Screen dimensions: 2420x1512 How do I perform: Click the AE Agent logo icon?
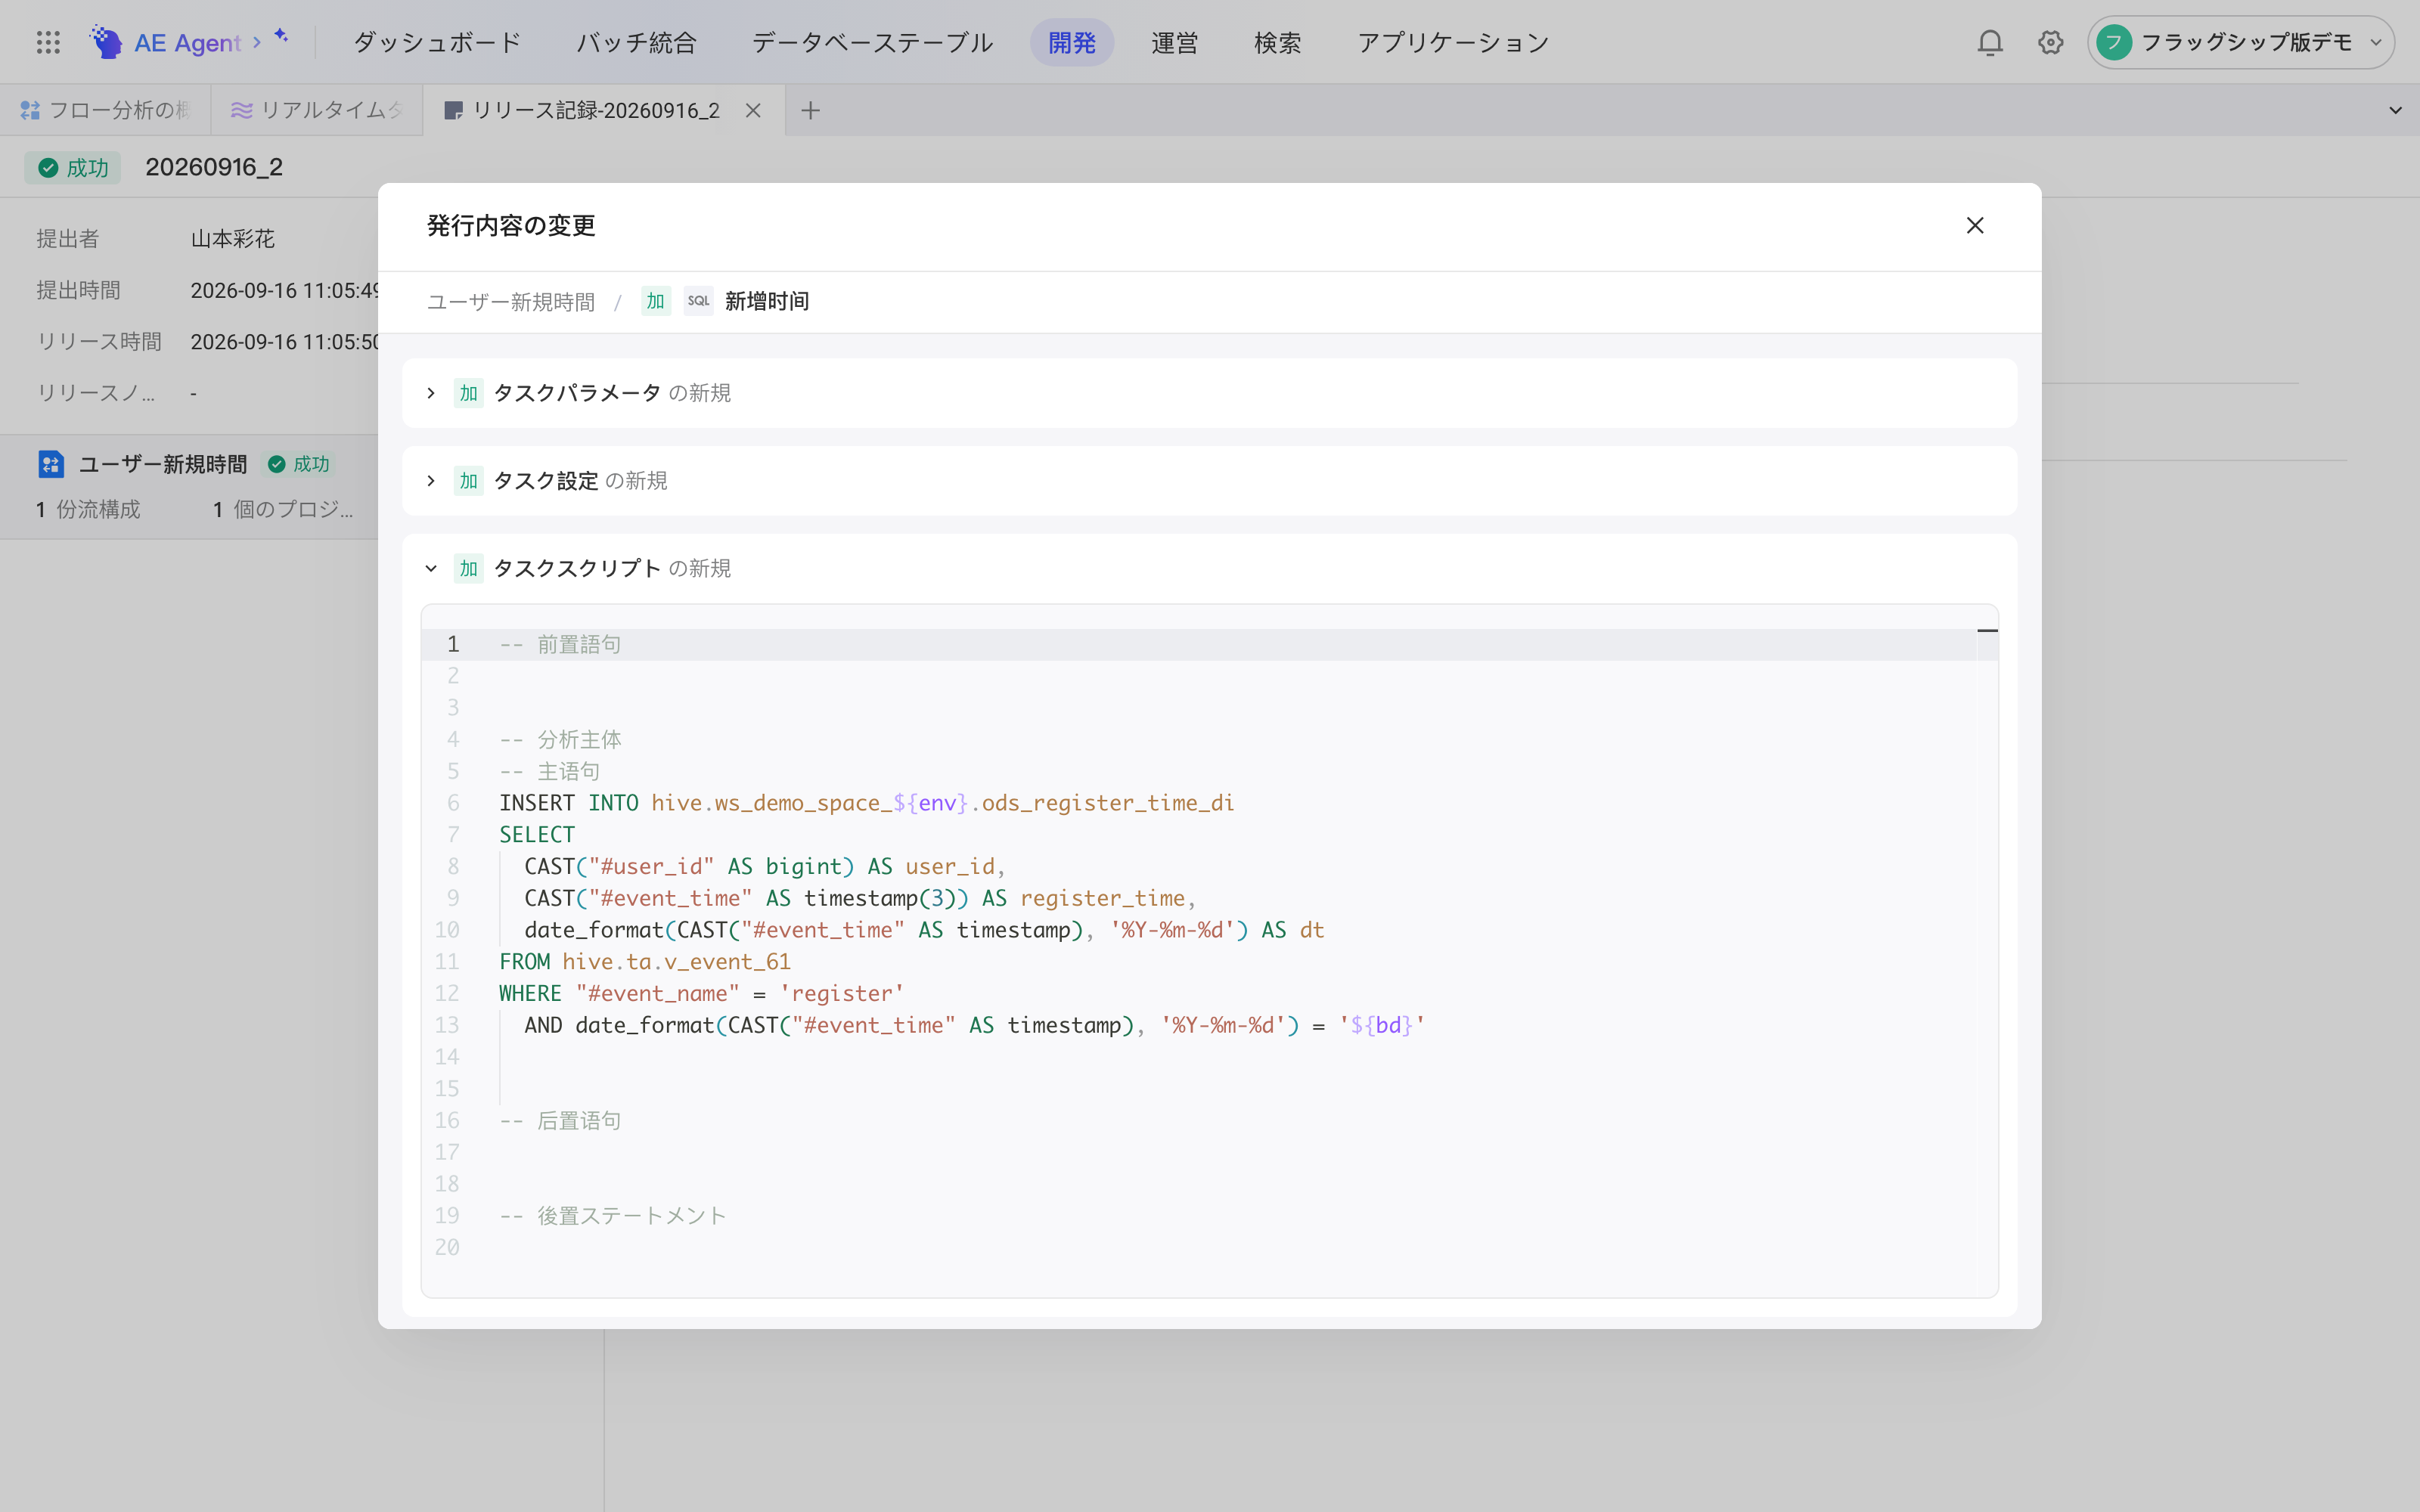(x=106, y=42)
